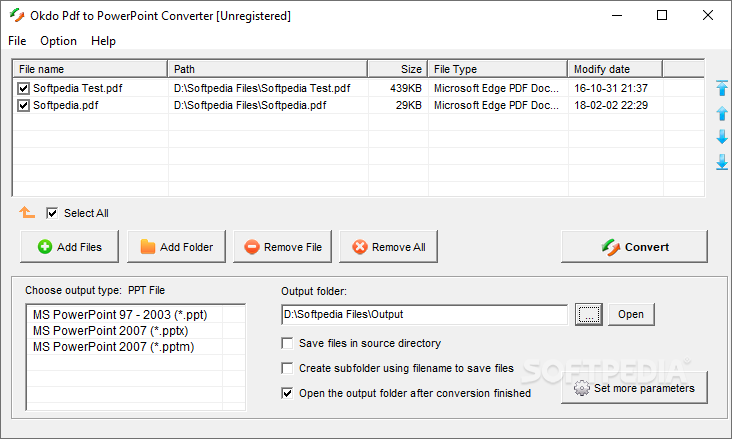The width and height of the screenshot is (732, 439).
Task: Click the 18-02-02 22:29 modify date
Action: click(611, 106)
